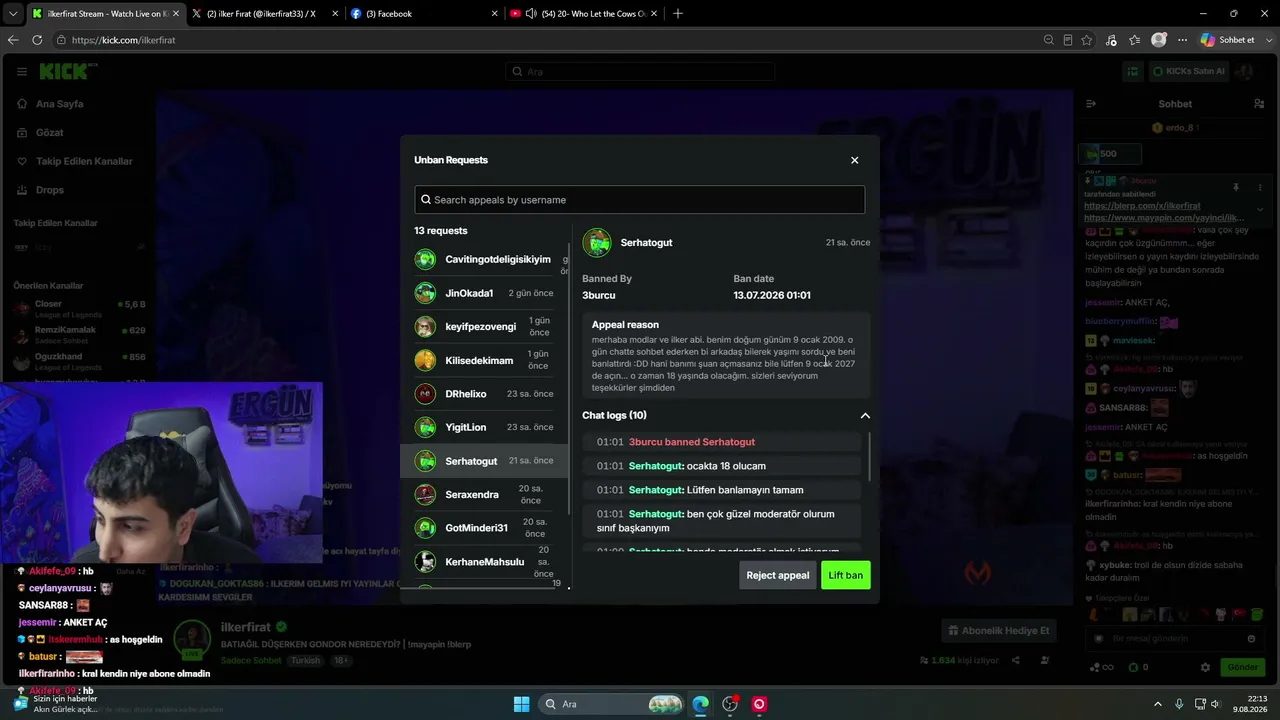Image resolution: width=1280 pixels, height=720 pixels.
Task: Open Kilisedekimam's unban request
Action: pos(485,360)
